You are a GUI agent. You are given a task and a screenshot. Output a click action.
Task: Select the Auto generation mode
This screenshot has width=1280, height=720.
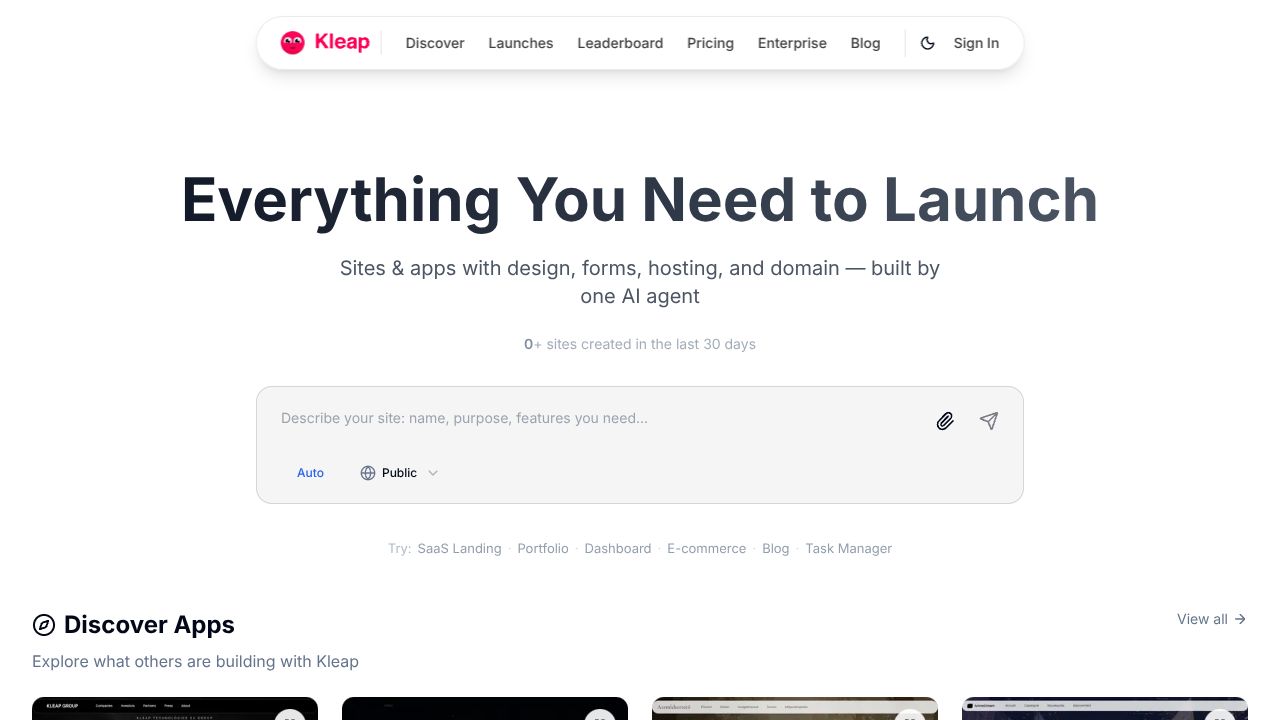pos(310,472)
